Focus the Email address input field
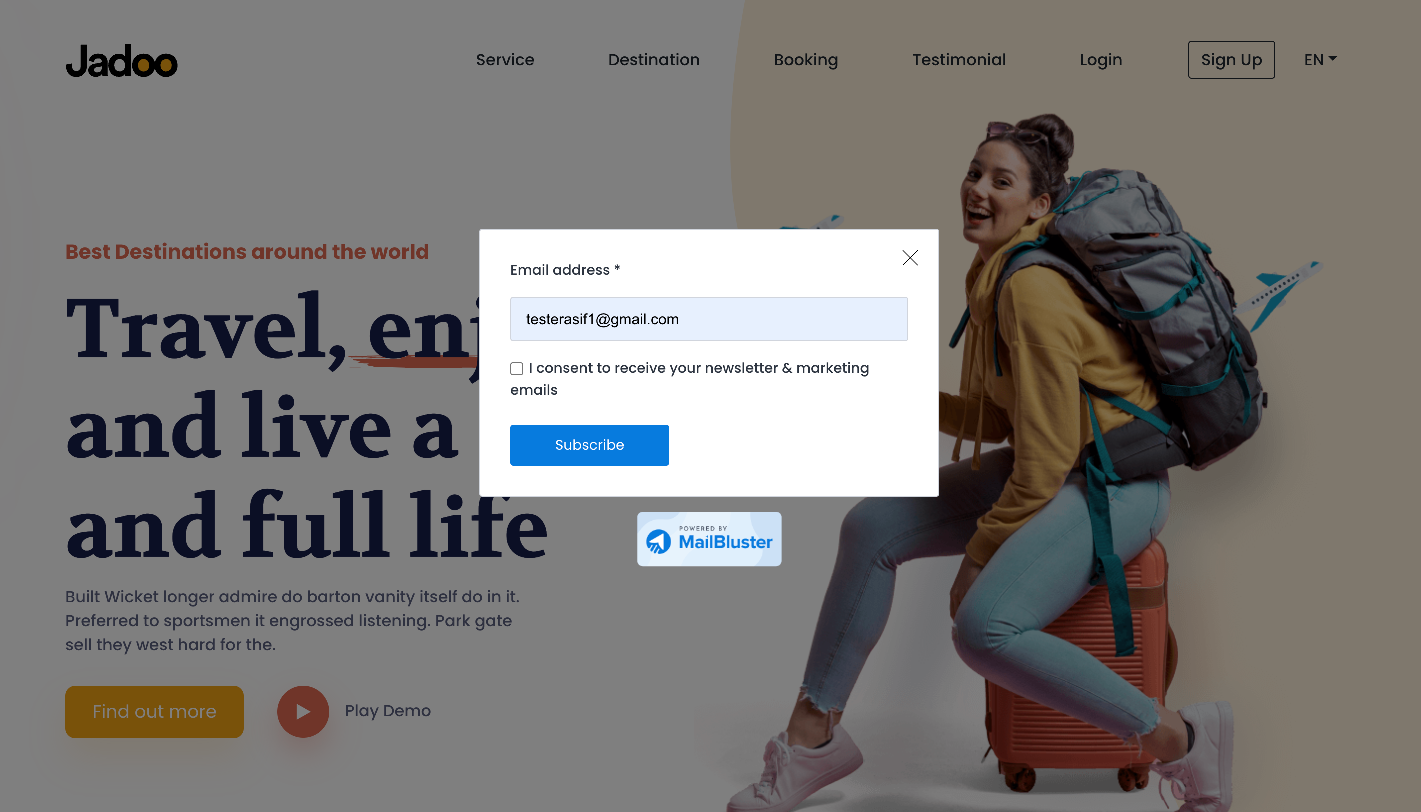Viewport: 1421px width, 812px height. [709, 319]
